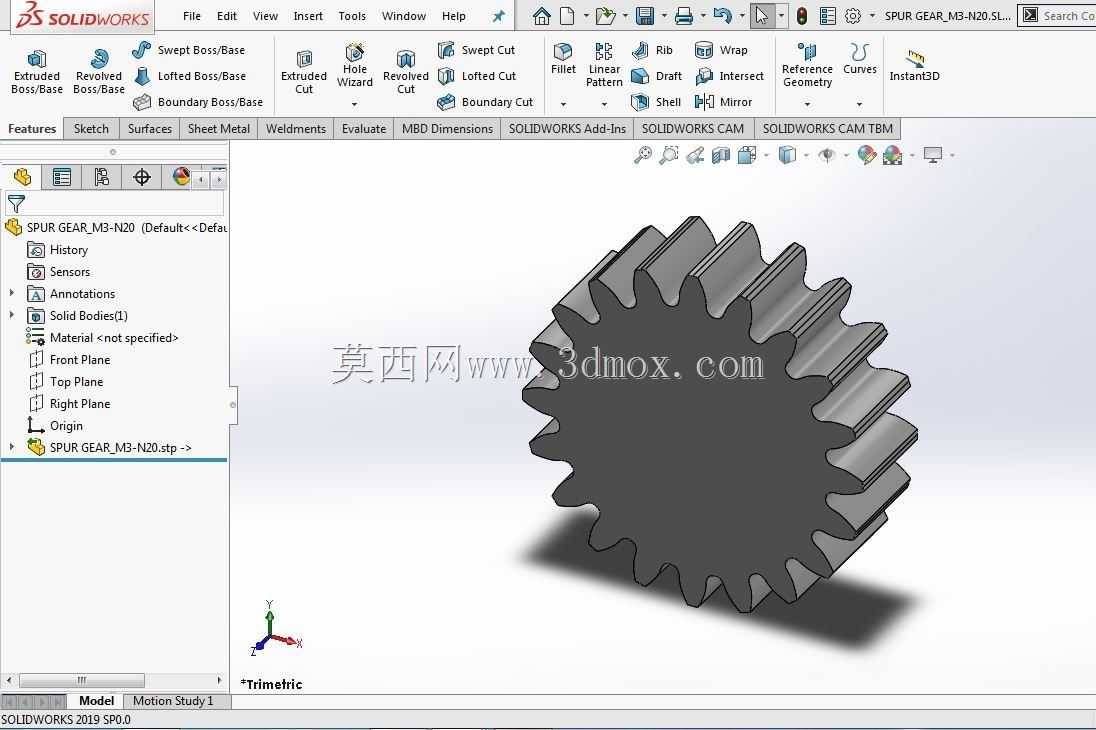Click the feature tree filter field
The width and height of the screenshot is (1096, 730).
click(115, 203)
